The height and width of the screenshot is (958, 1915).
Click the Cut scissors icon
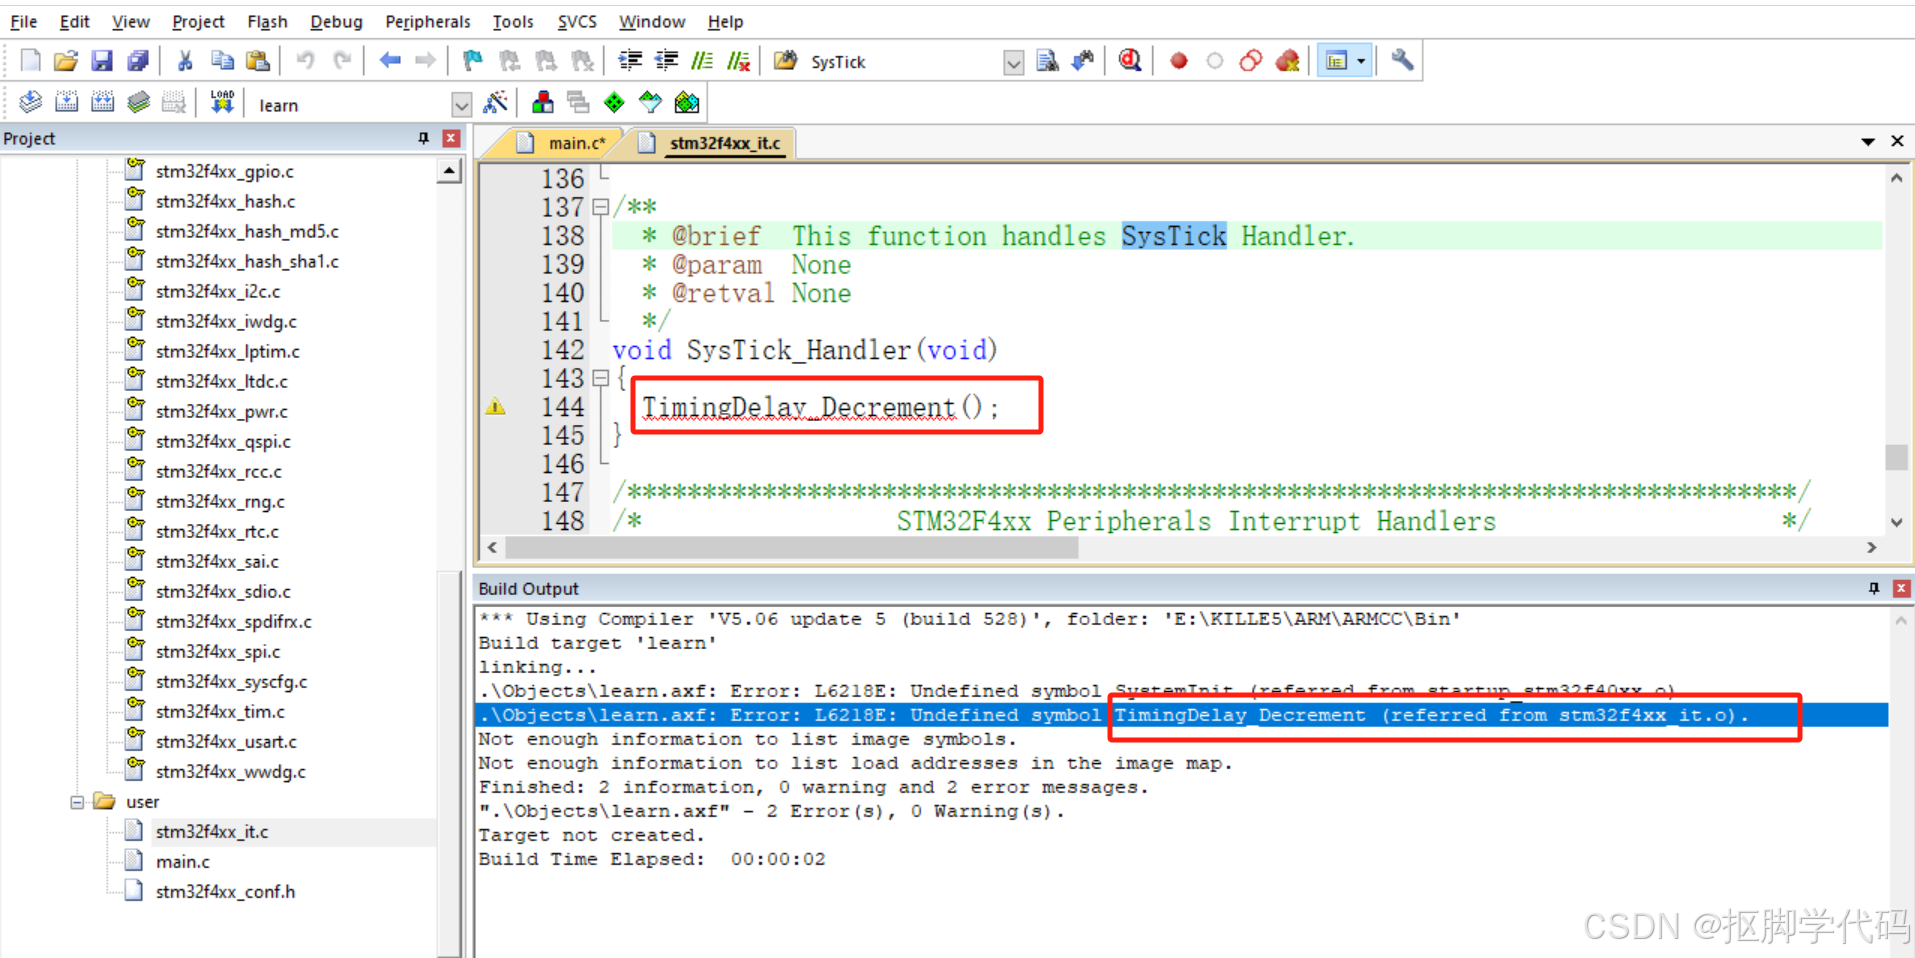coord(185,61)
